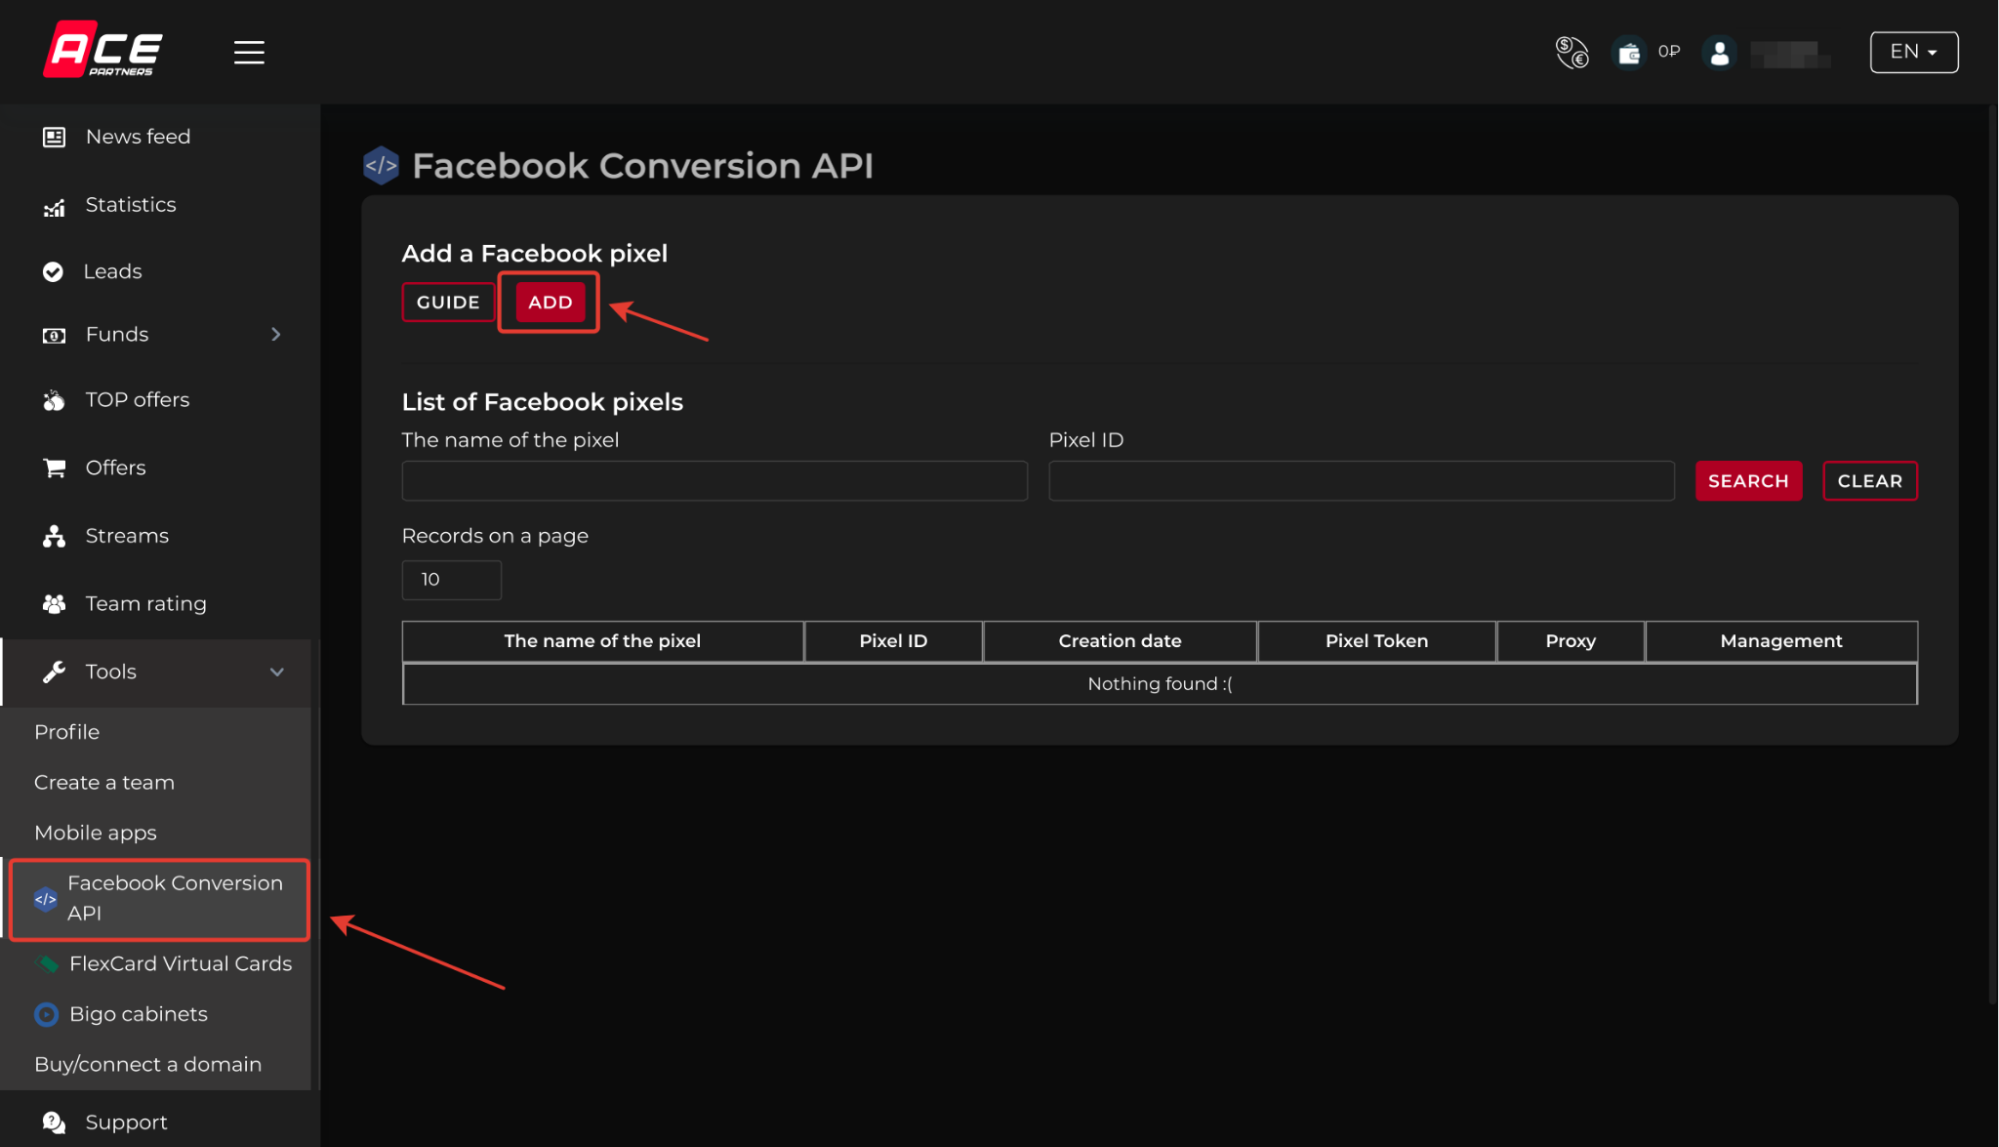Click 'Pixel Token' column header
The width and height of the screenshot is (1999, 1147).
pos(1376,641)
